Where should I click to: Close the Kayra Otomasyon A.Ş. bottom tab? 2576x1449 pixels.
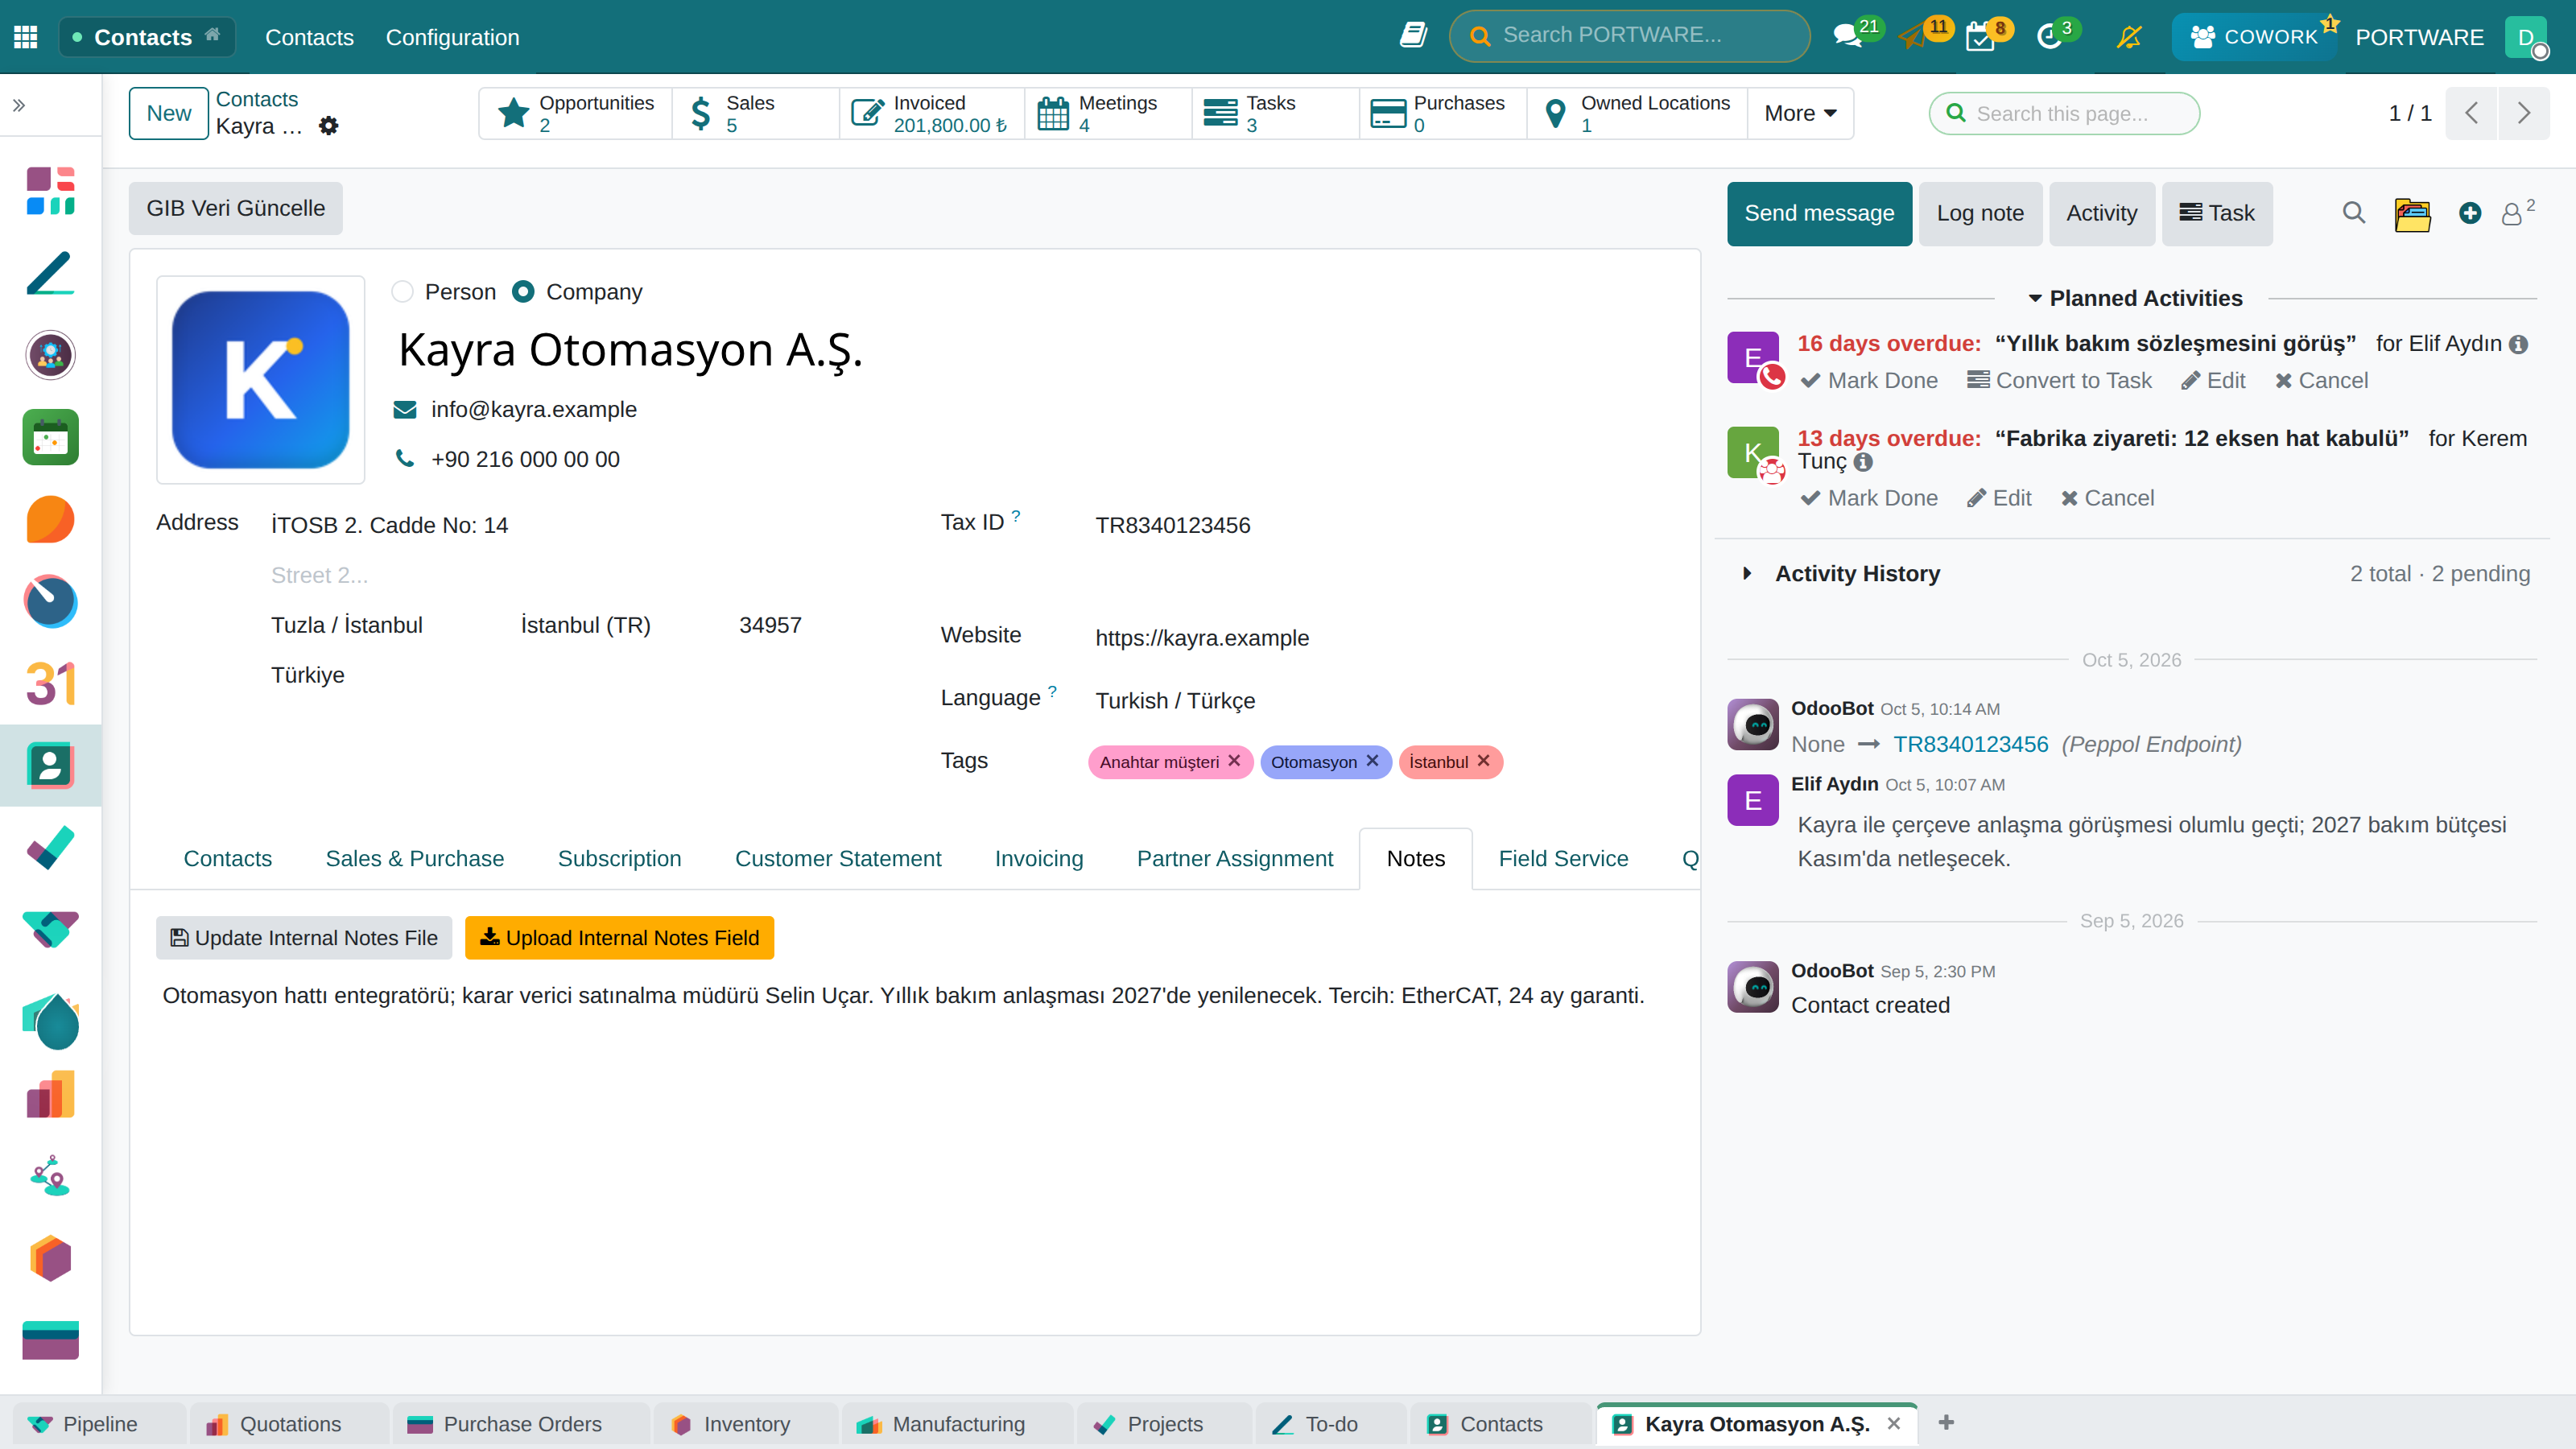pos(1893,1424)
